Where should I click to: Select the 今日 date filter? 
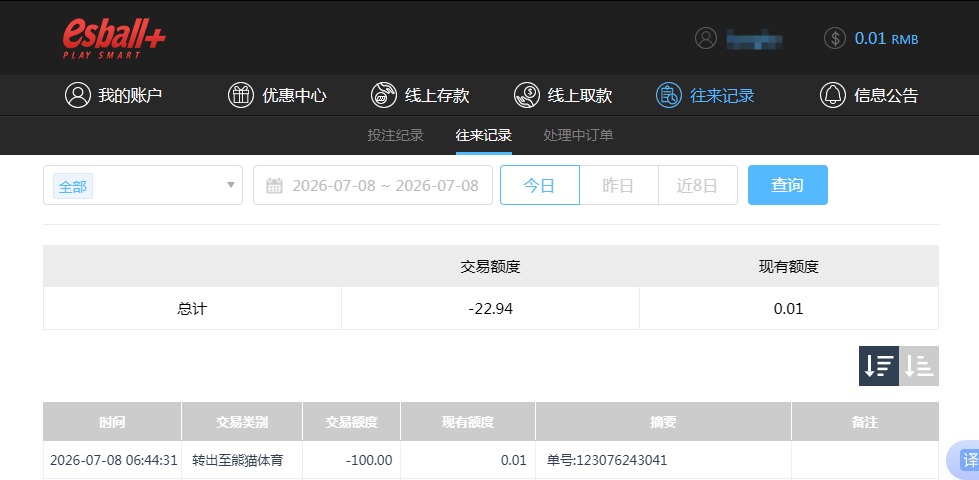tap(539, 185)
